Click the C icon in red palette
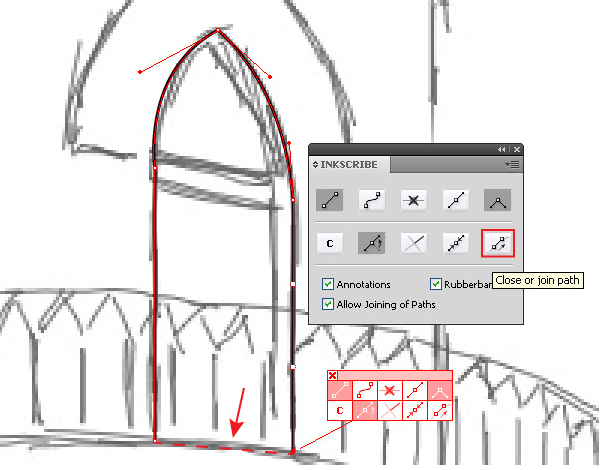The image size is (600, 470). (x=340, y=411)
